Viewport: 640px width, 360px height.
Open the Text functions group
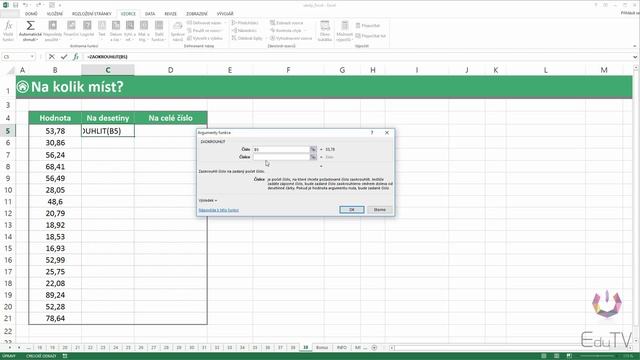pos(102,31)
